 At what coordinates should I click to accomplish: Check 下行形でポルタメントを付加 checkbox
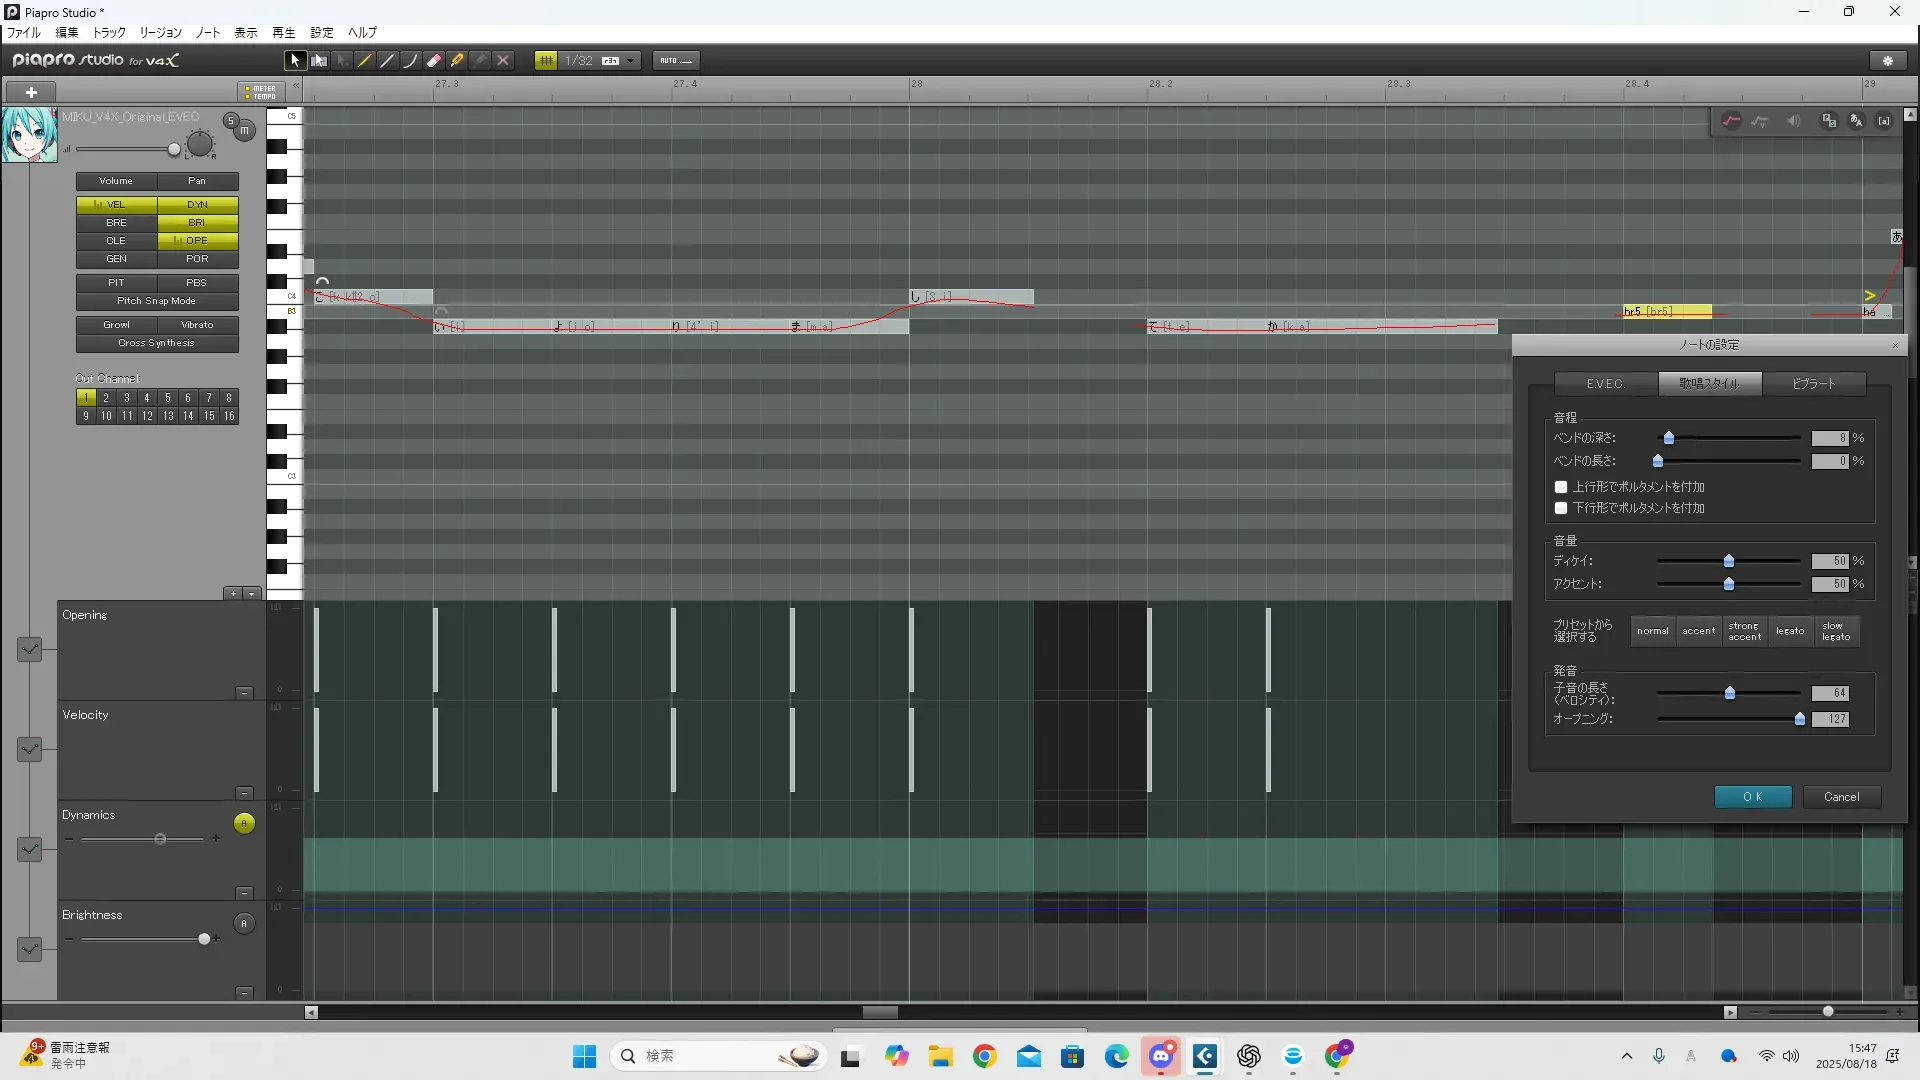(x=1561, y=508)
